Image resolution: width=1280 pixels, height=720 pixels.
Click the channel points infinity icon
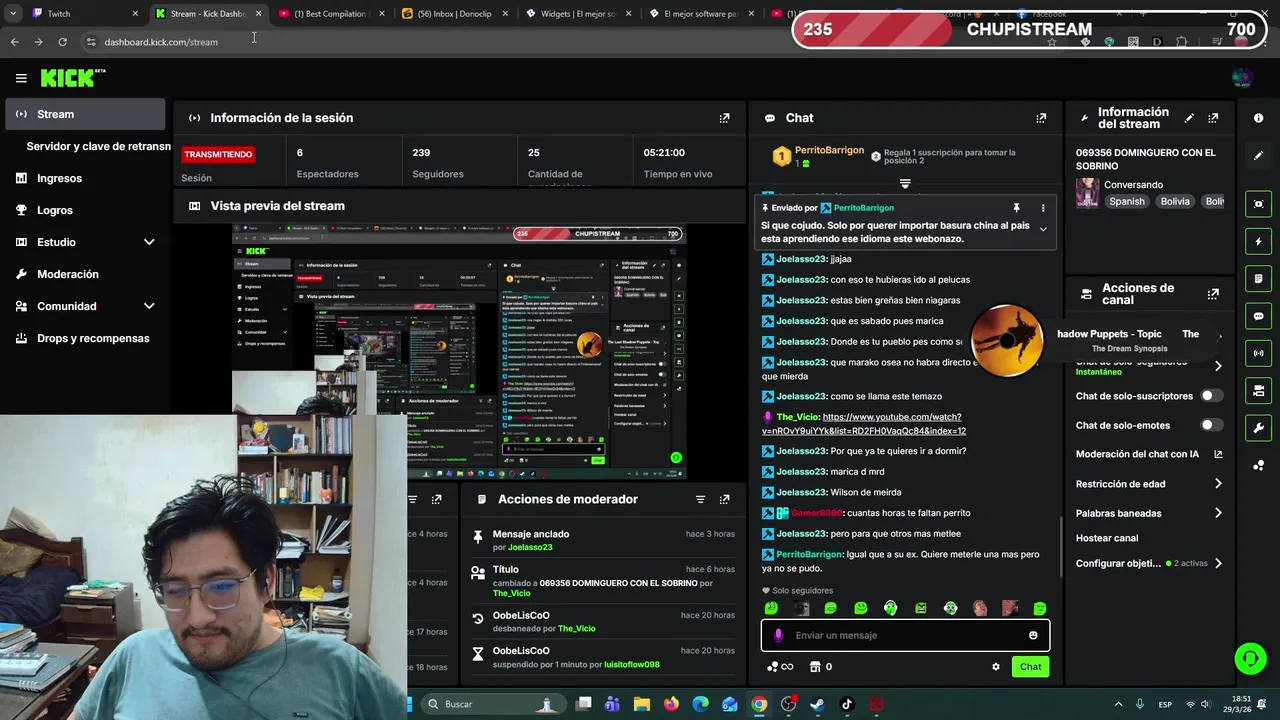[779, 667]
